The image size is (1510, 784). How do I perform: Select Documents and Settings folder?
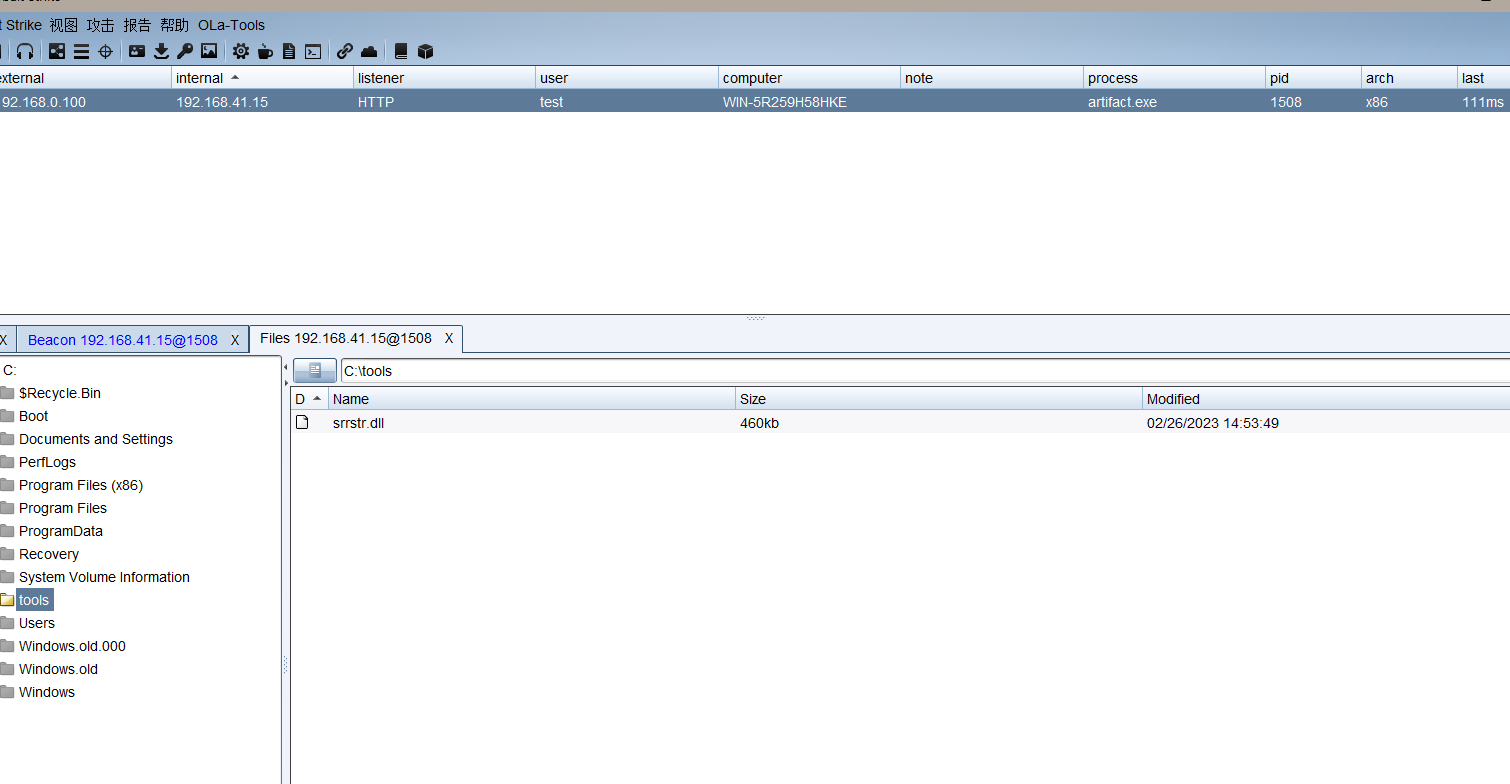point(95,439)
